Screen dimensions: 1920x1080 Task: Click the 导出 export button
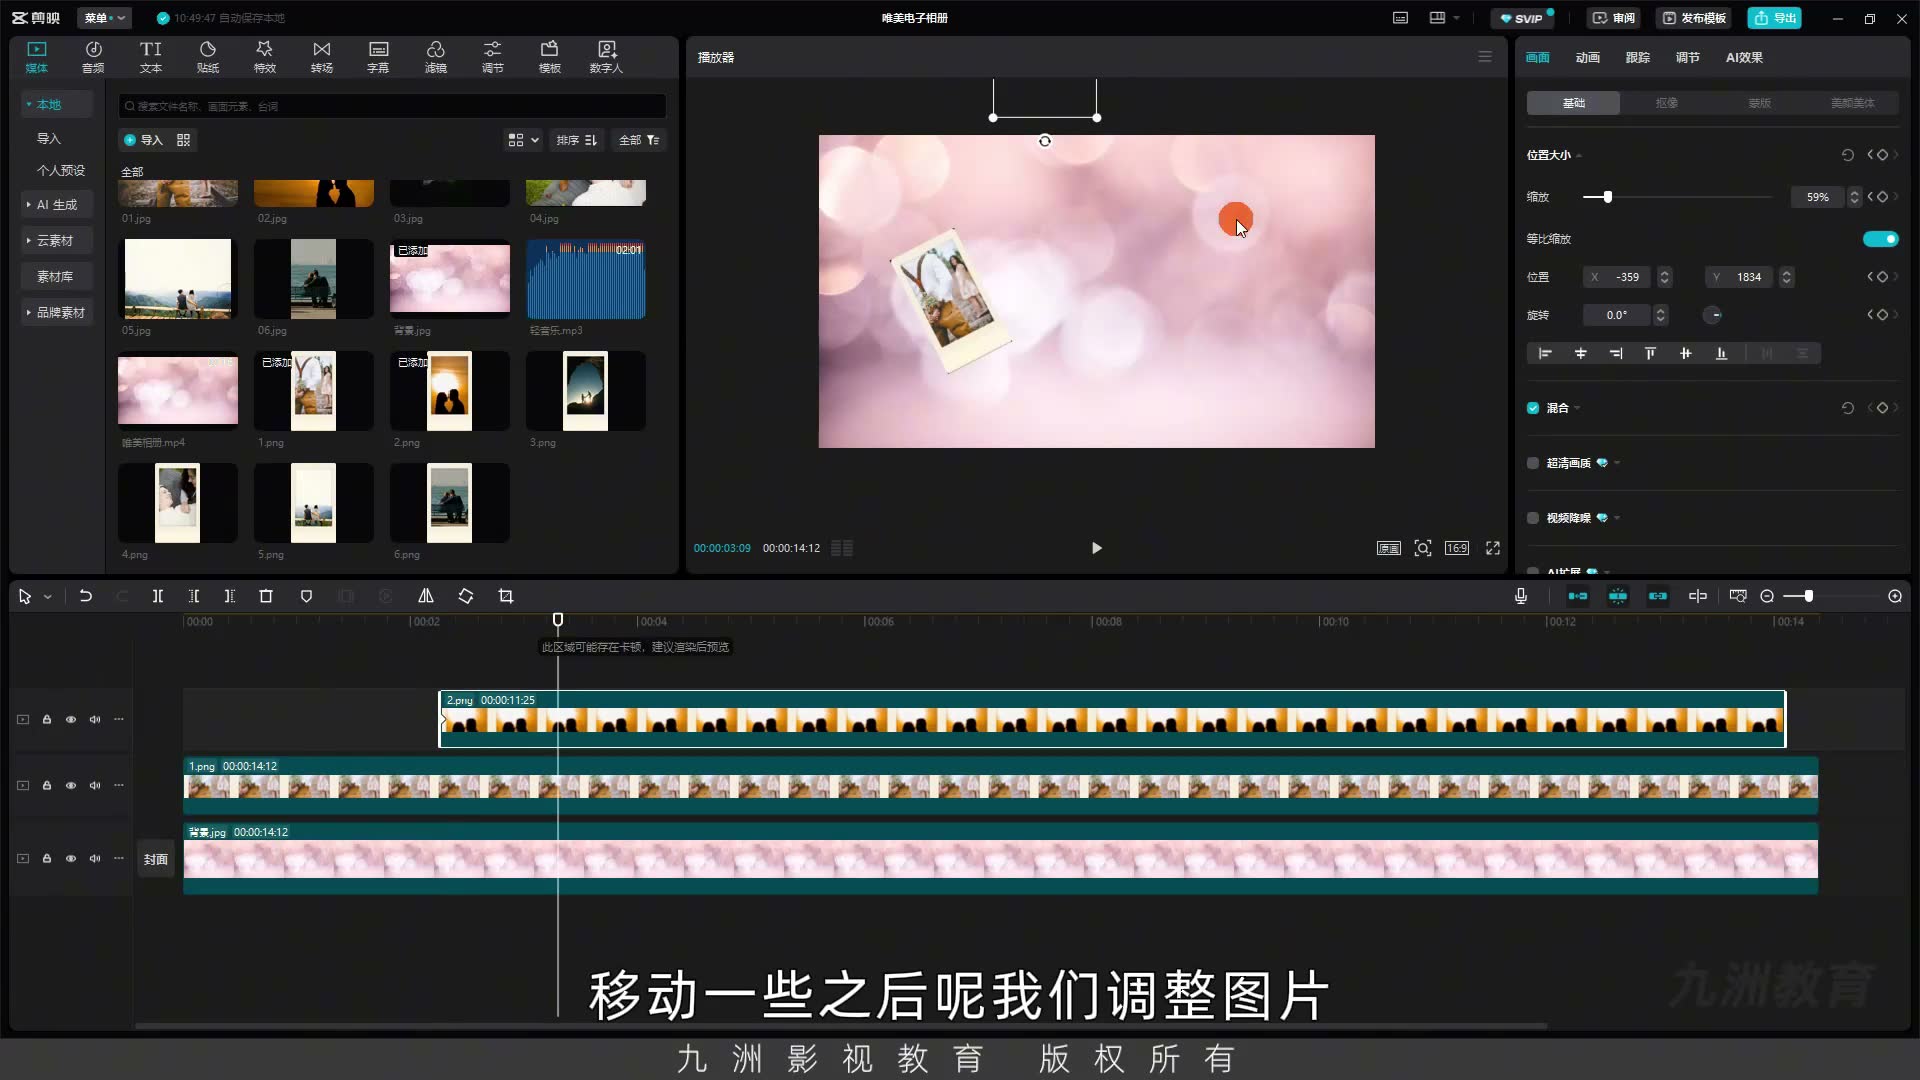tap(1775, 18)
